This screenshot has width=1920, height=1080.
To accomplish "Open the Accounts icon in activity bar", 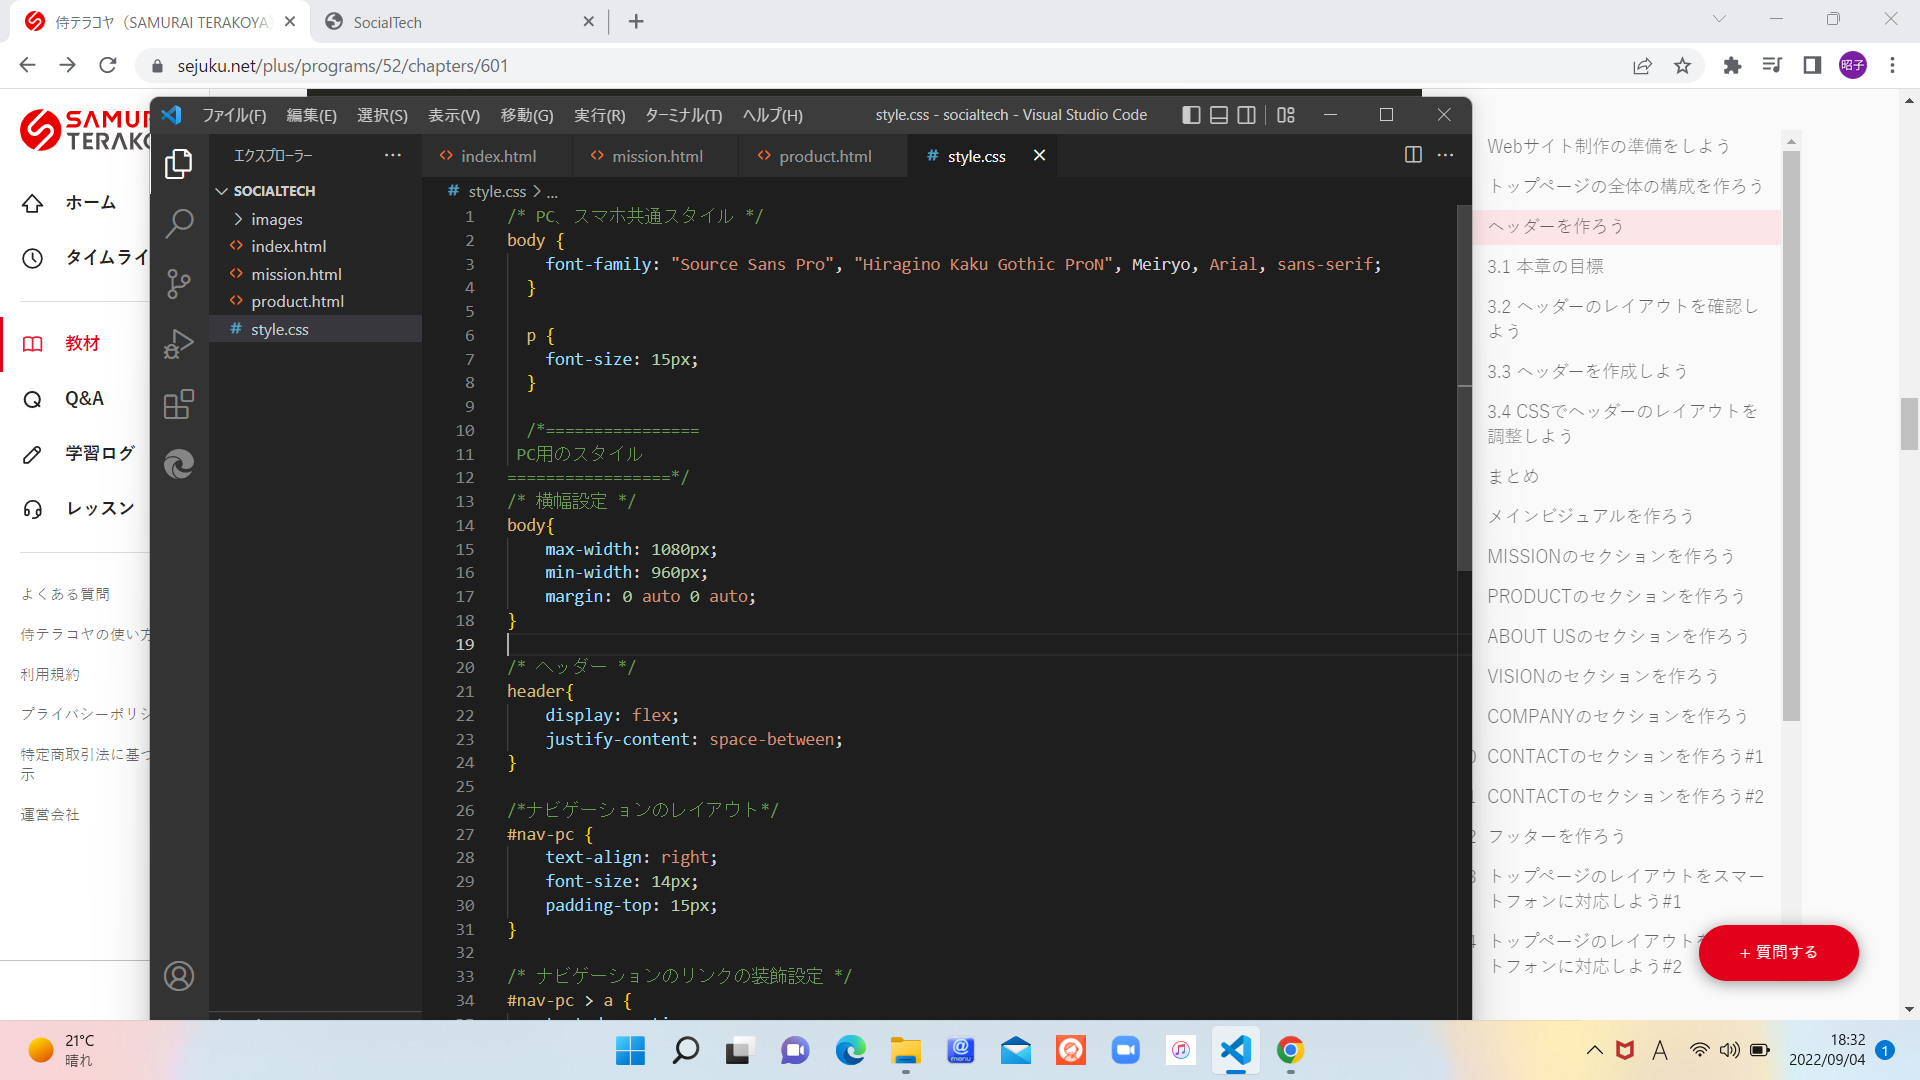I will (179, 976).
